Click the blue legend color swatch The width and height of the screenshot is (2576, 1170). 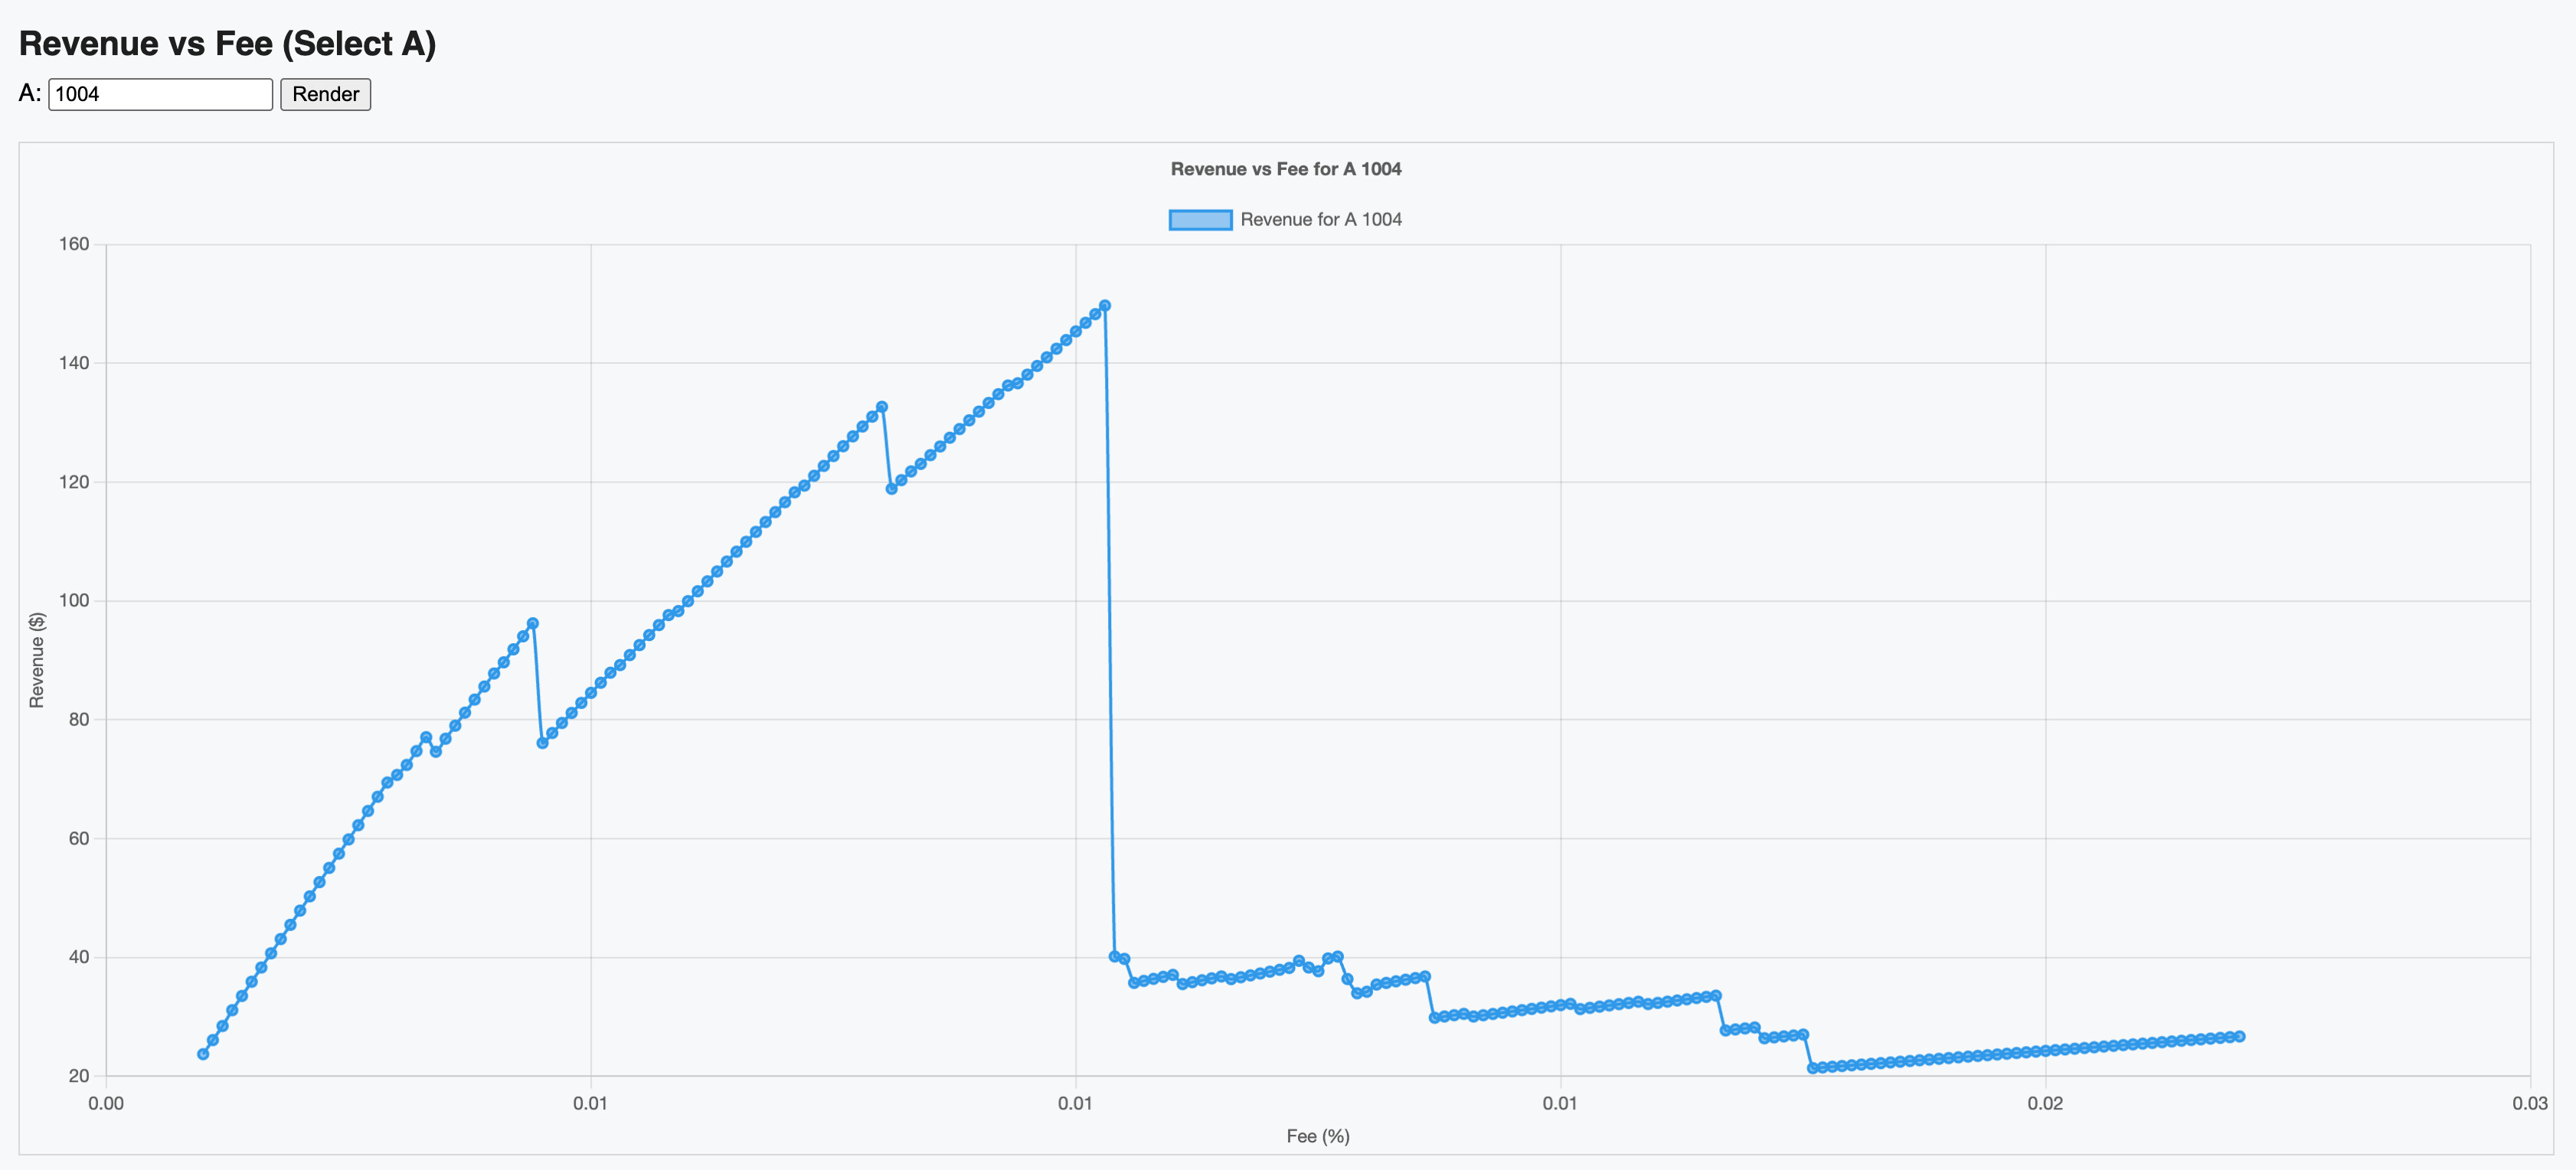point(1200,220)
